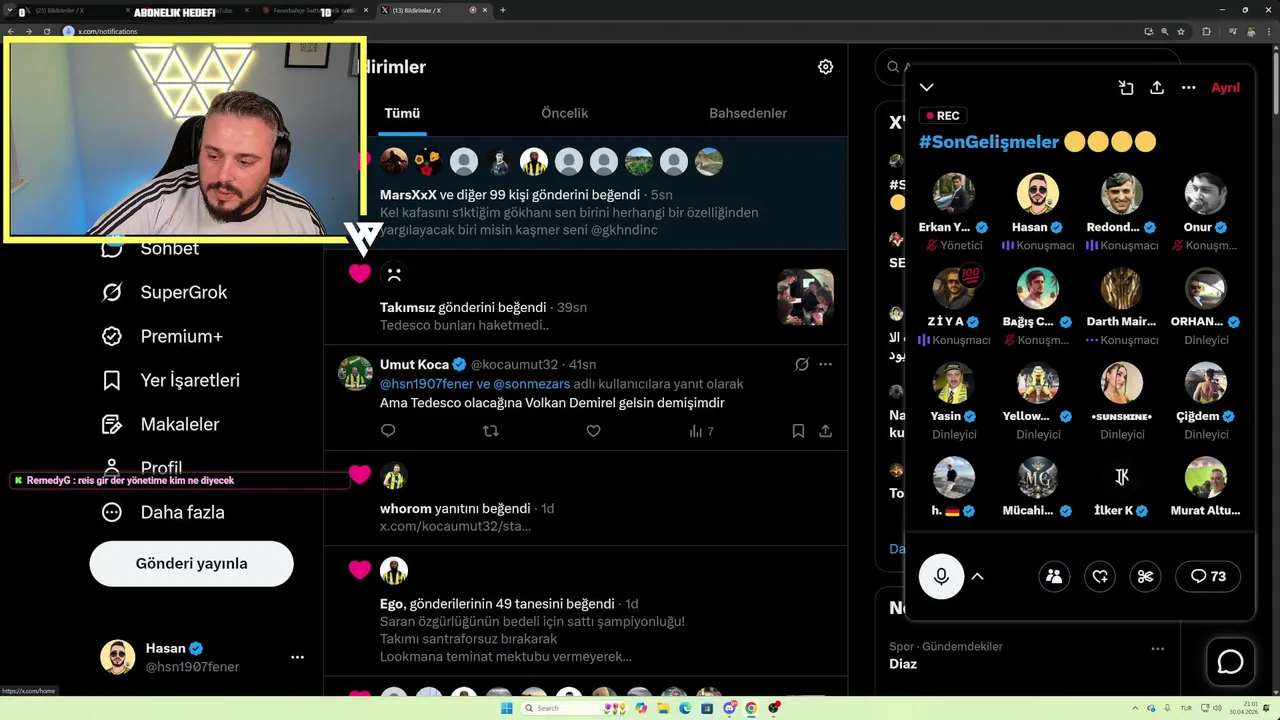The height and width of the screenshot is (720, 1280).
Task: Open Yer İşaretleri bookmarks
Action: tap(170, 380)
